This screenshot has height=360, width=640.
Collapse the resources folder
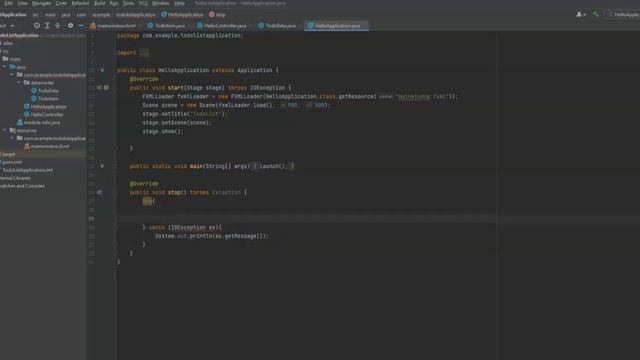point(4,130)
